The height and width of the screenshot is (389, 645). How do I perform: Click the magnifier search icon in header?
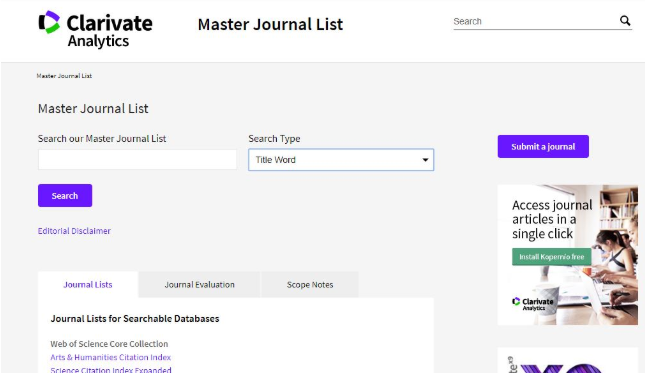tap(625, 21)
